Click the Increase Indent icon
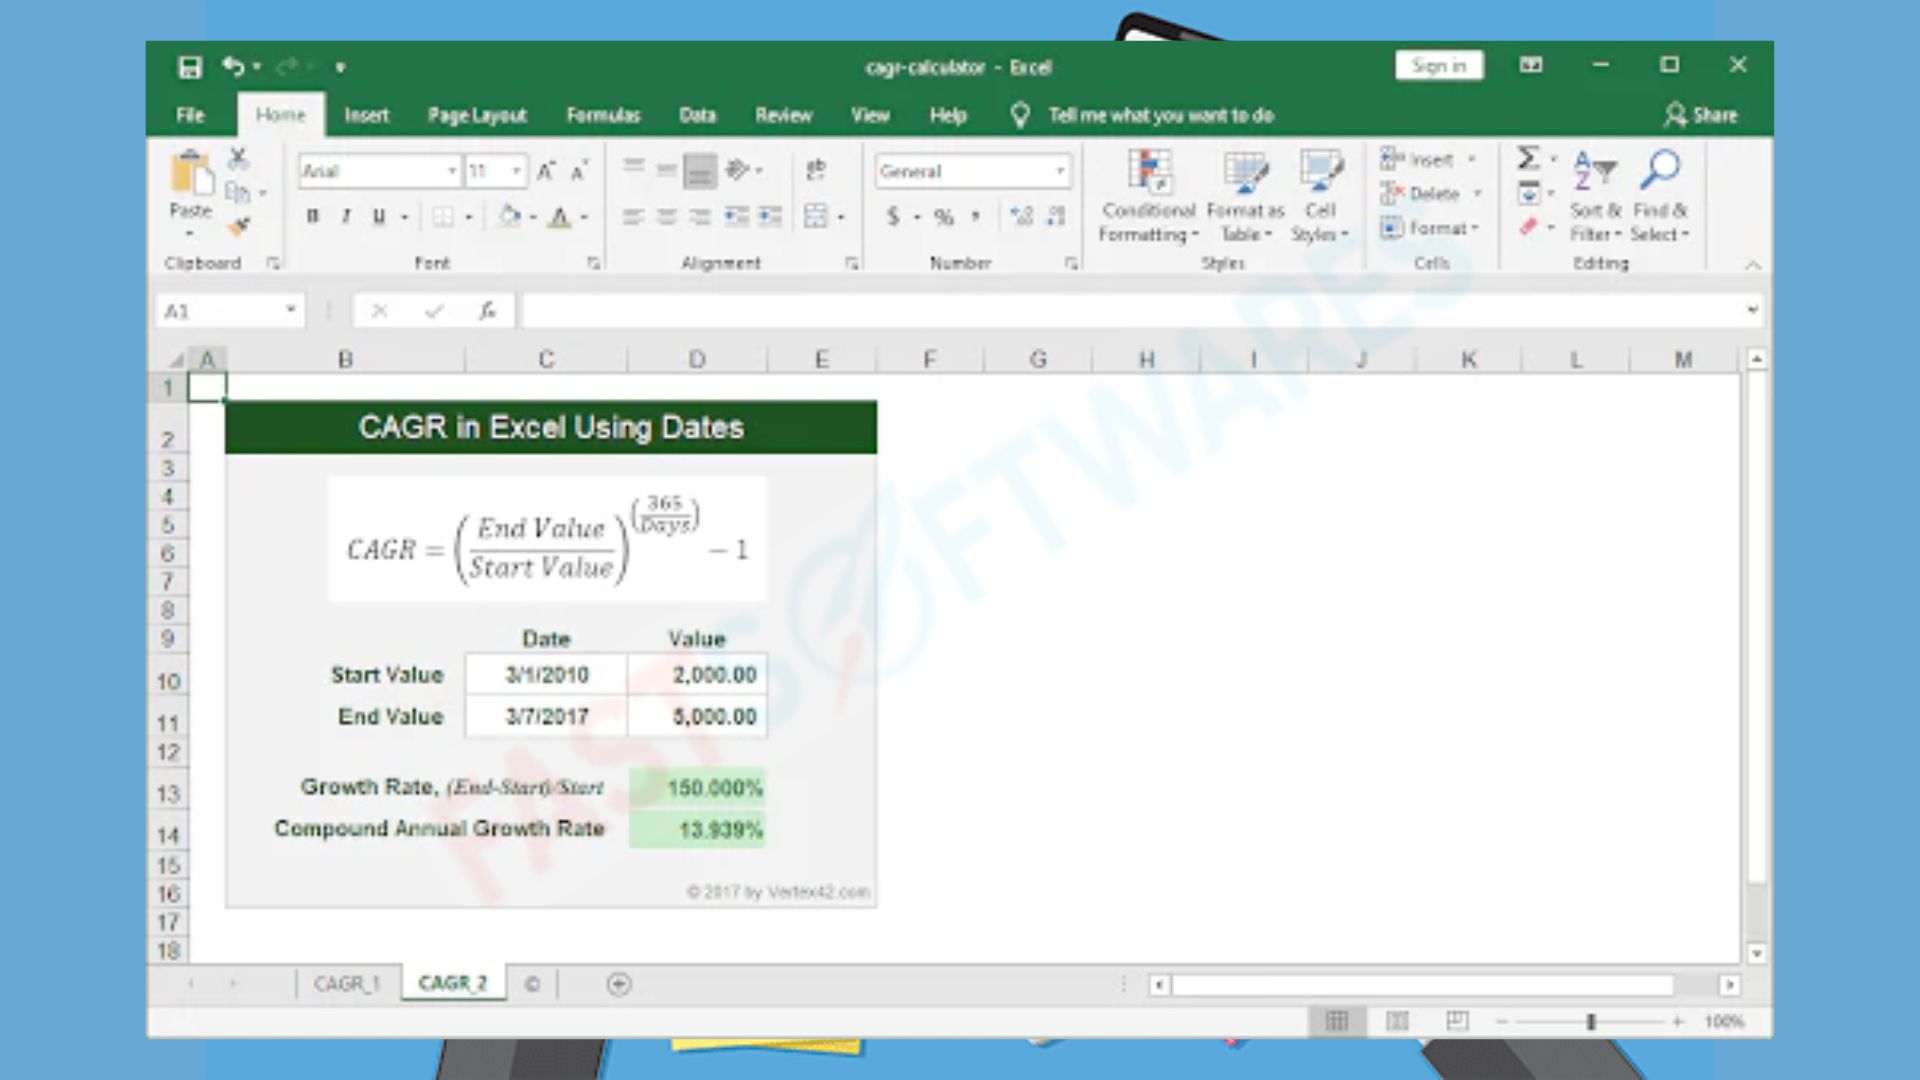The width and height of the screenshot is (1920, 1080). [770, 216]
